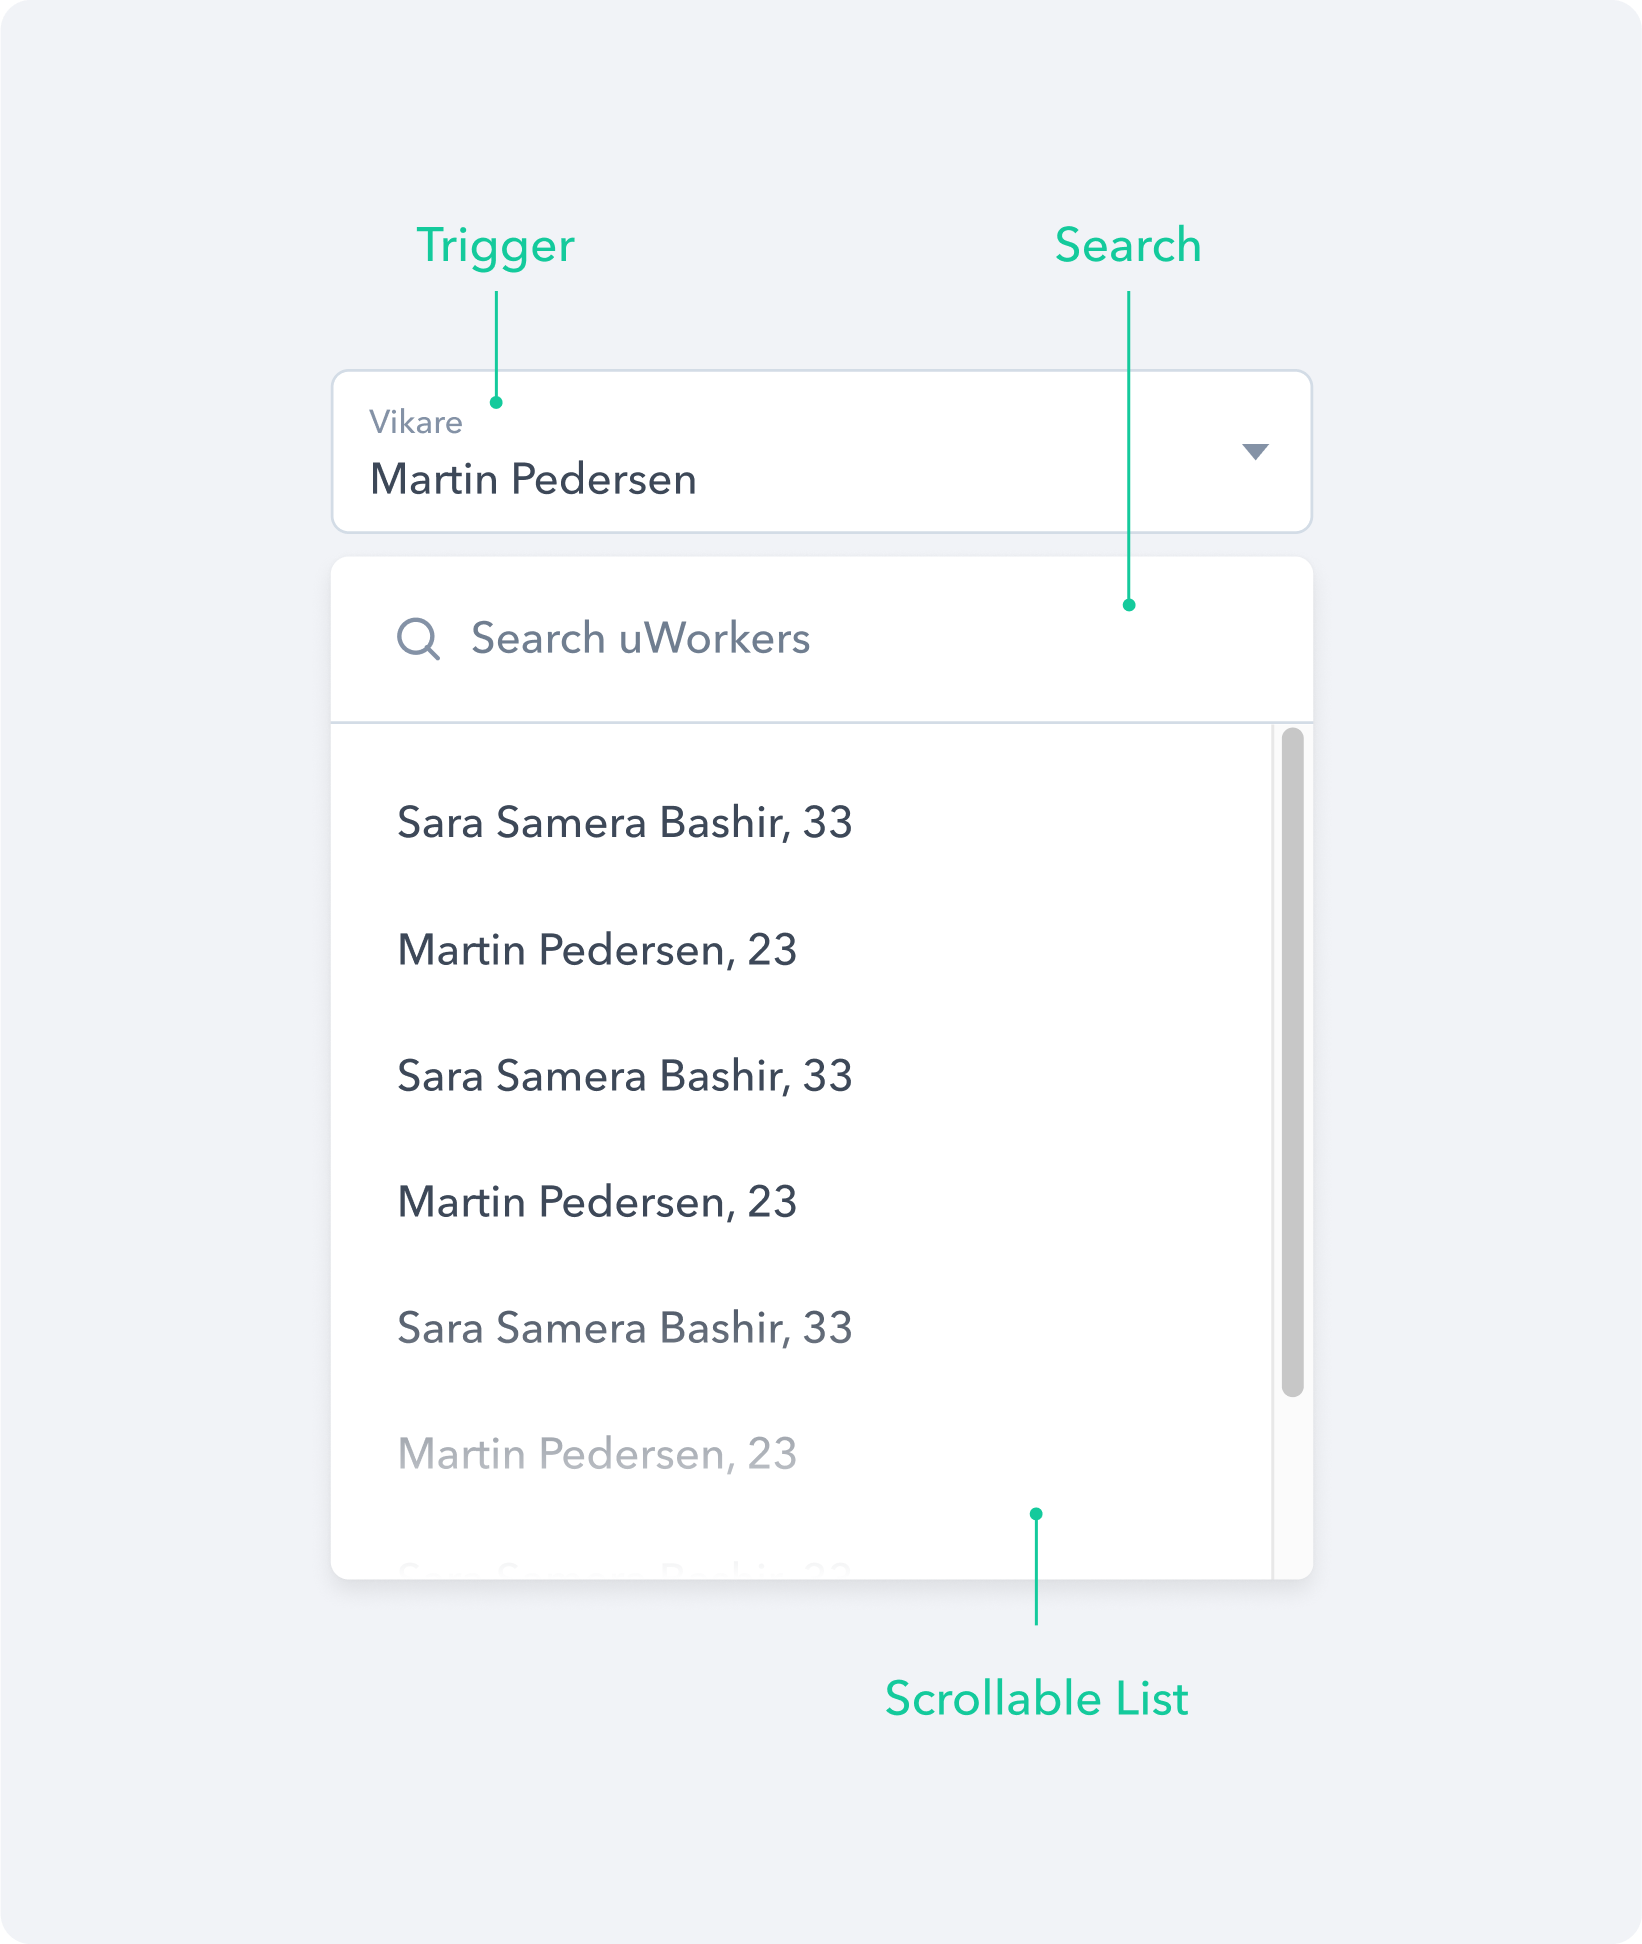Open the dropdown via its chevron arrow
The height and width of the screenshot is (1944, 1642).
click(x=1254, y=452)
